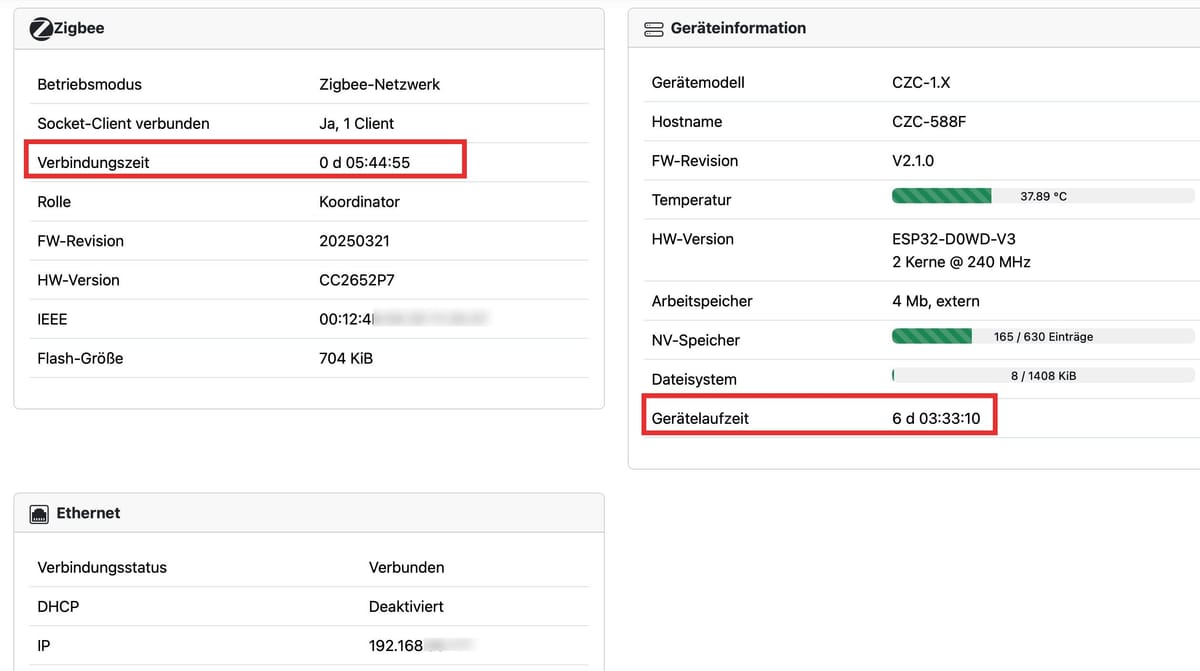Click the Gerätemodell value CZC-1.X
This screenshot has height=671, width=1200.
[x=921, y=83]
